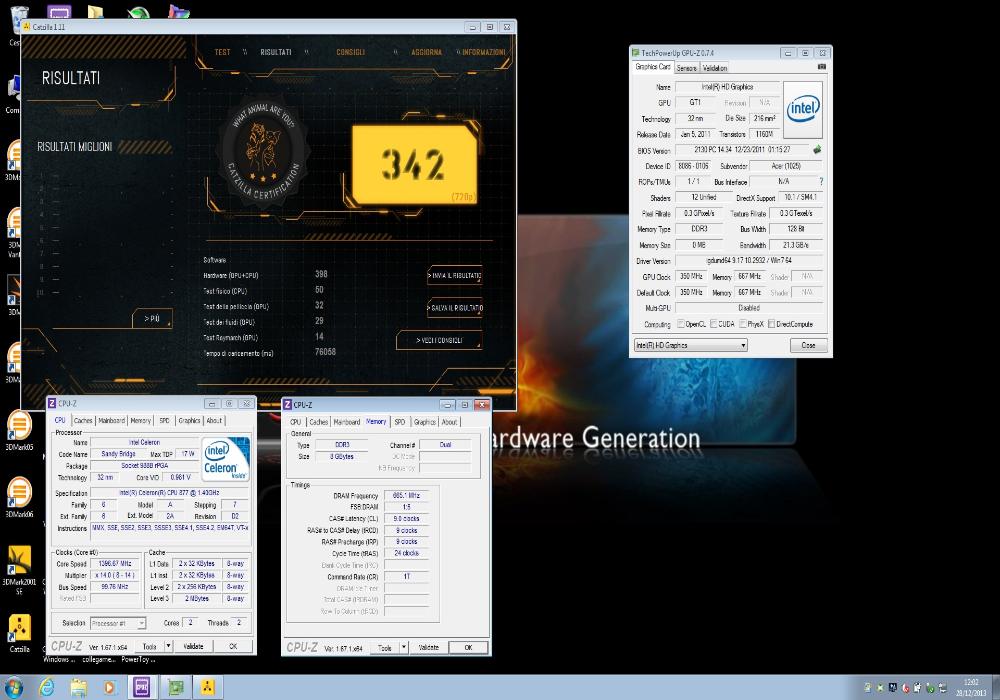This screenshot has height=700, width=1000.
Task: Switch to the GPU-Z taskbar button
Action: (175, 687)
